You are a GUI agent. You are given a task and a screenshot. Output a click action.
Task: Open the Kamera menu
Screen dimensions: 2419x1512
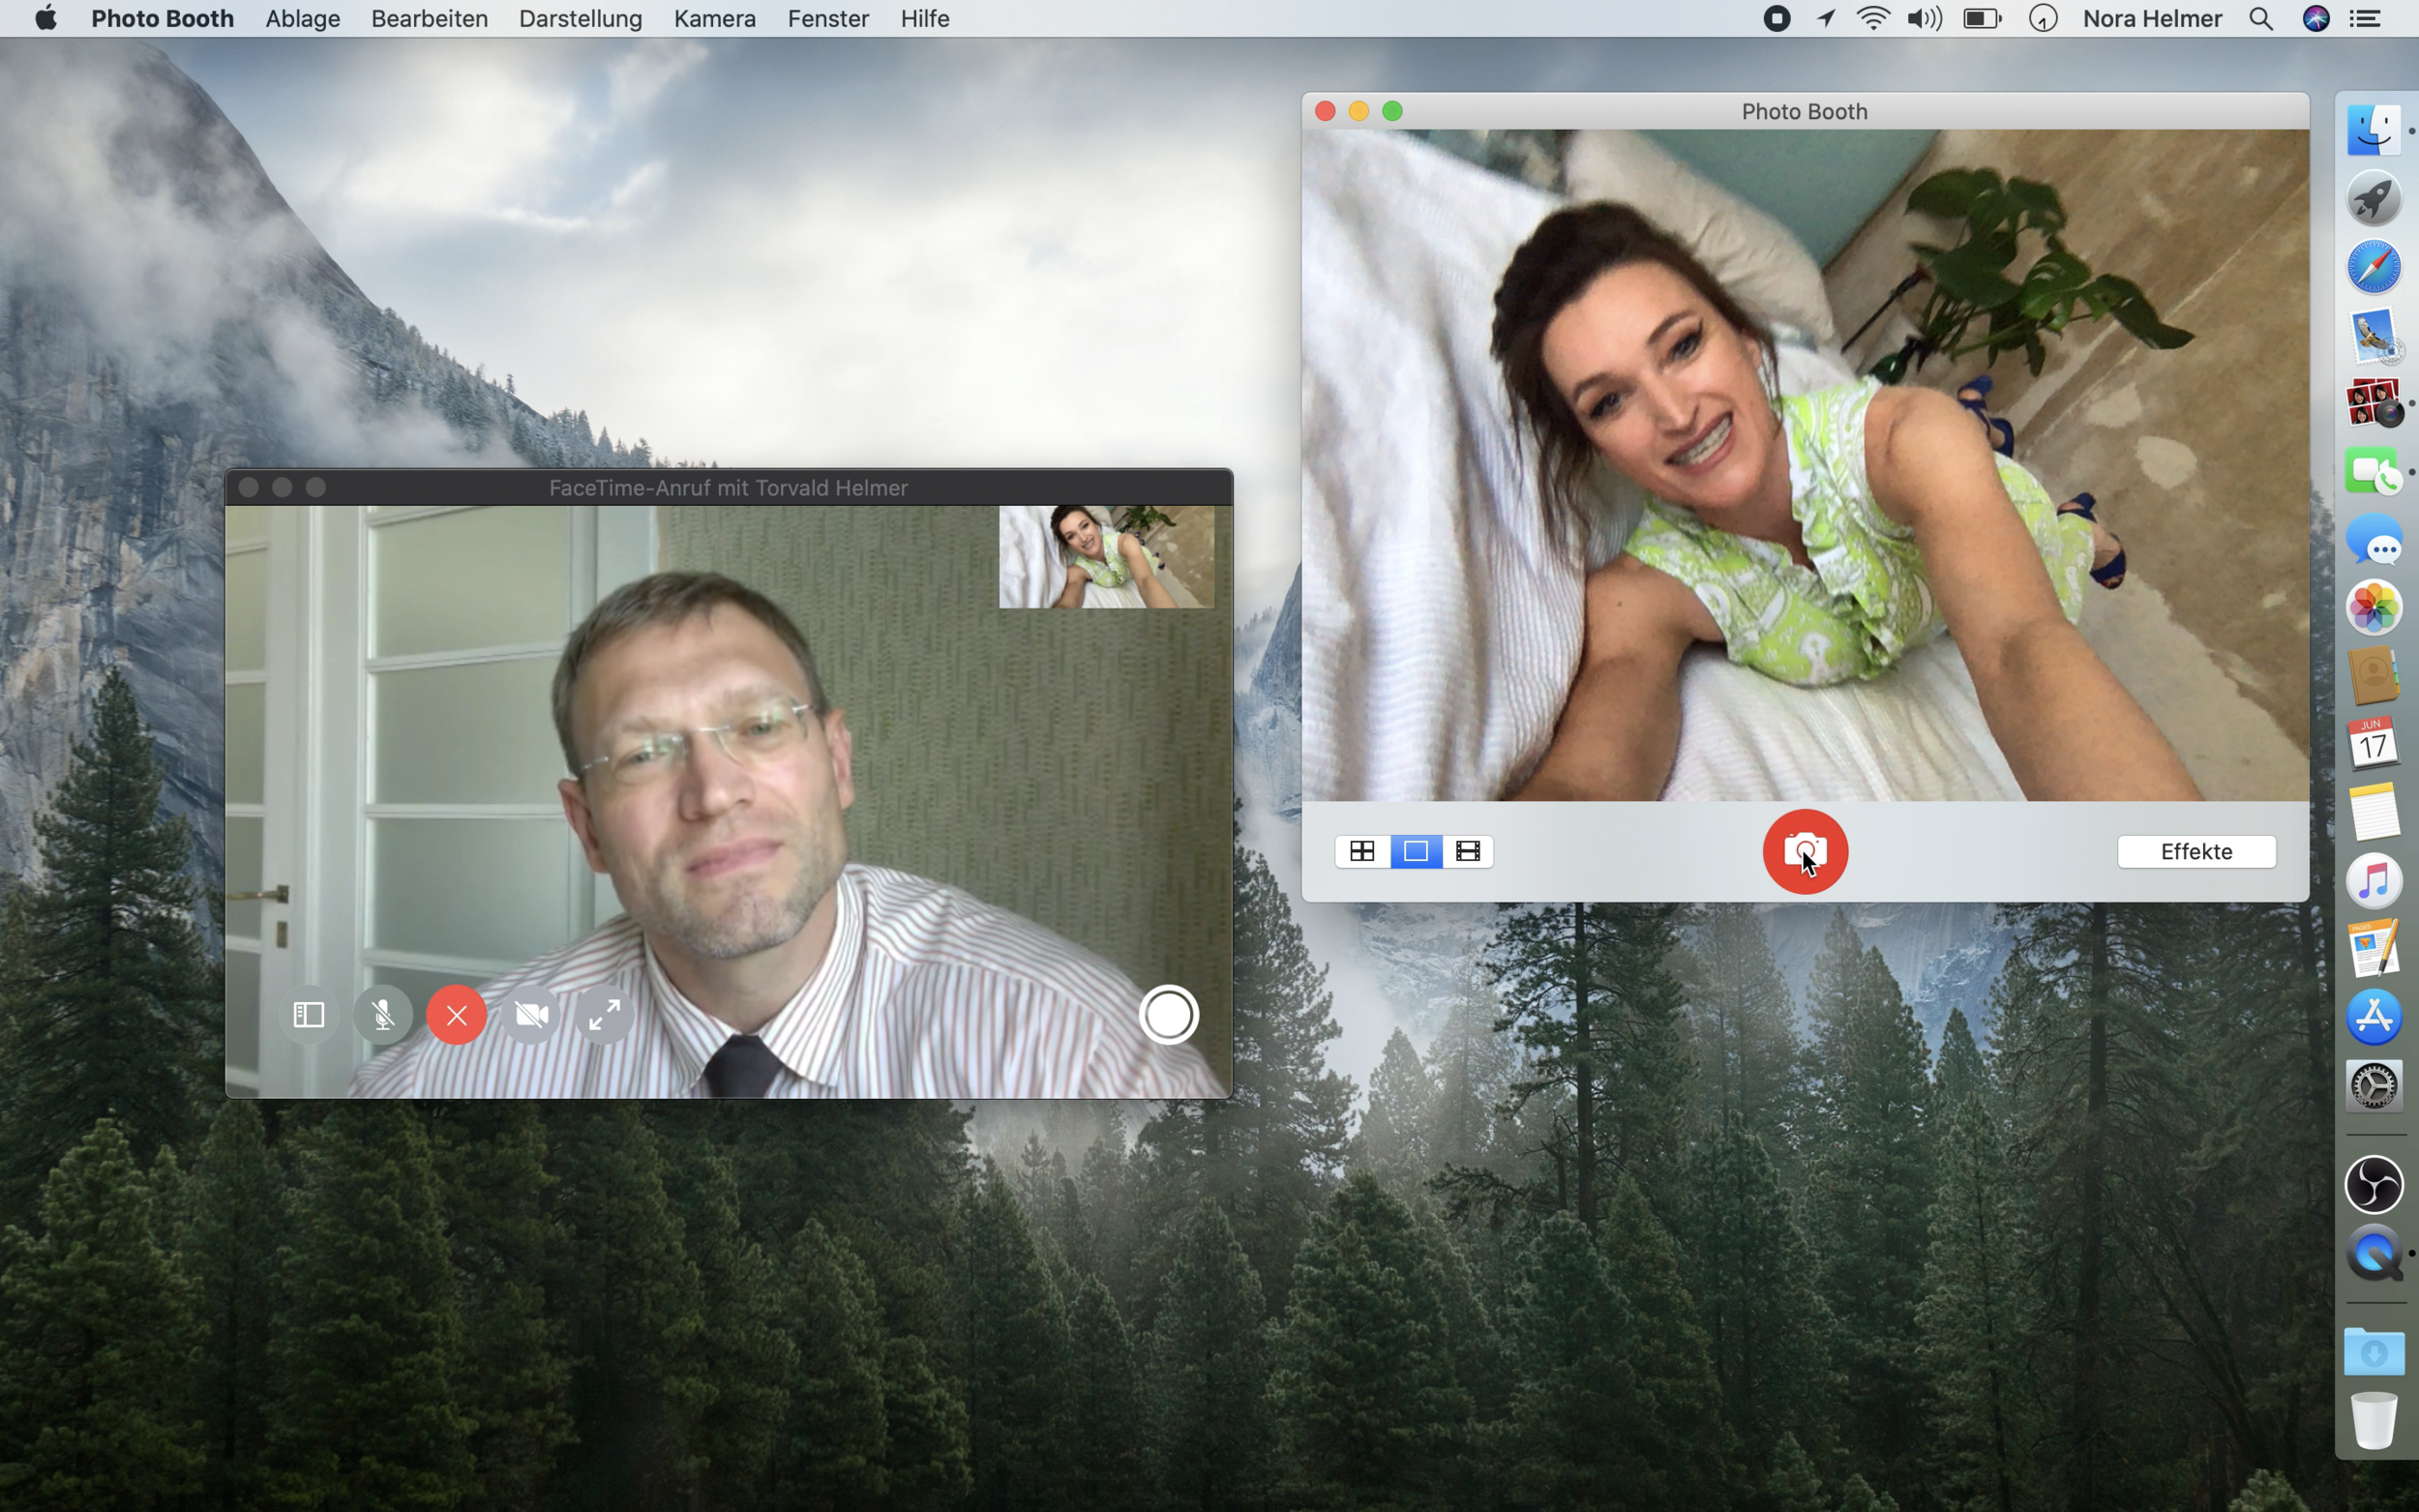[714, 18]
